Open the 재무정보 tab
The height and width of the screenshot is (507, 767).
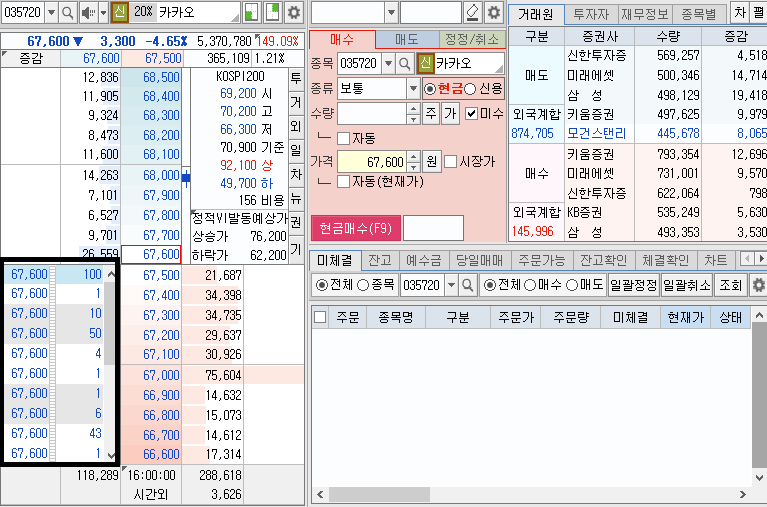(645, 14)
